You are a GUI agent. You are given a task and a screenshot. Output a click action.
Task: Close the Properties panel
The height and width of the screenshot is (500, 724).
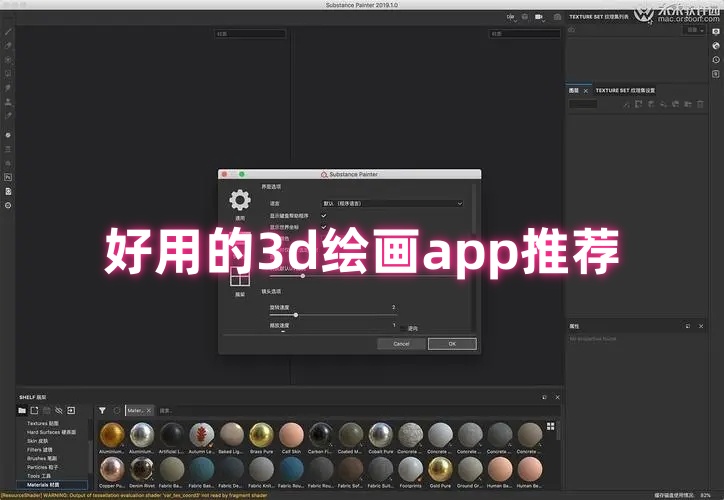[x=701, y=326]
